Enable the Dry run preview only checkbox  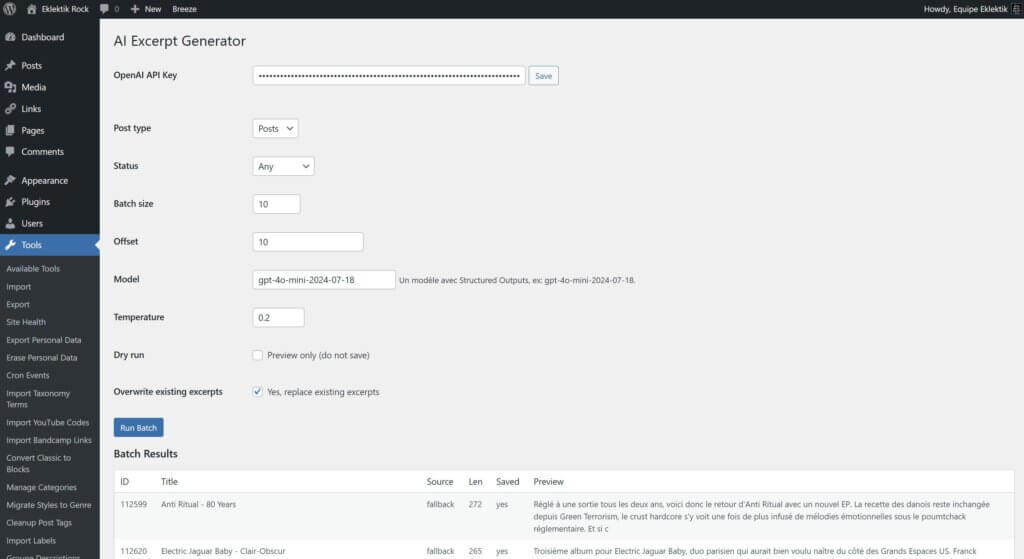[x=258, y=355]
